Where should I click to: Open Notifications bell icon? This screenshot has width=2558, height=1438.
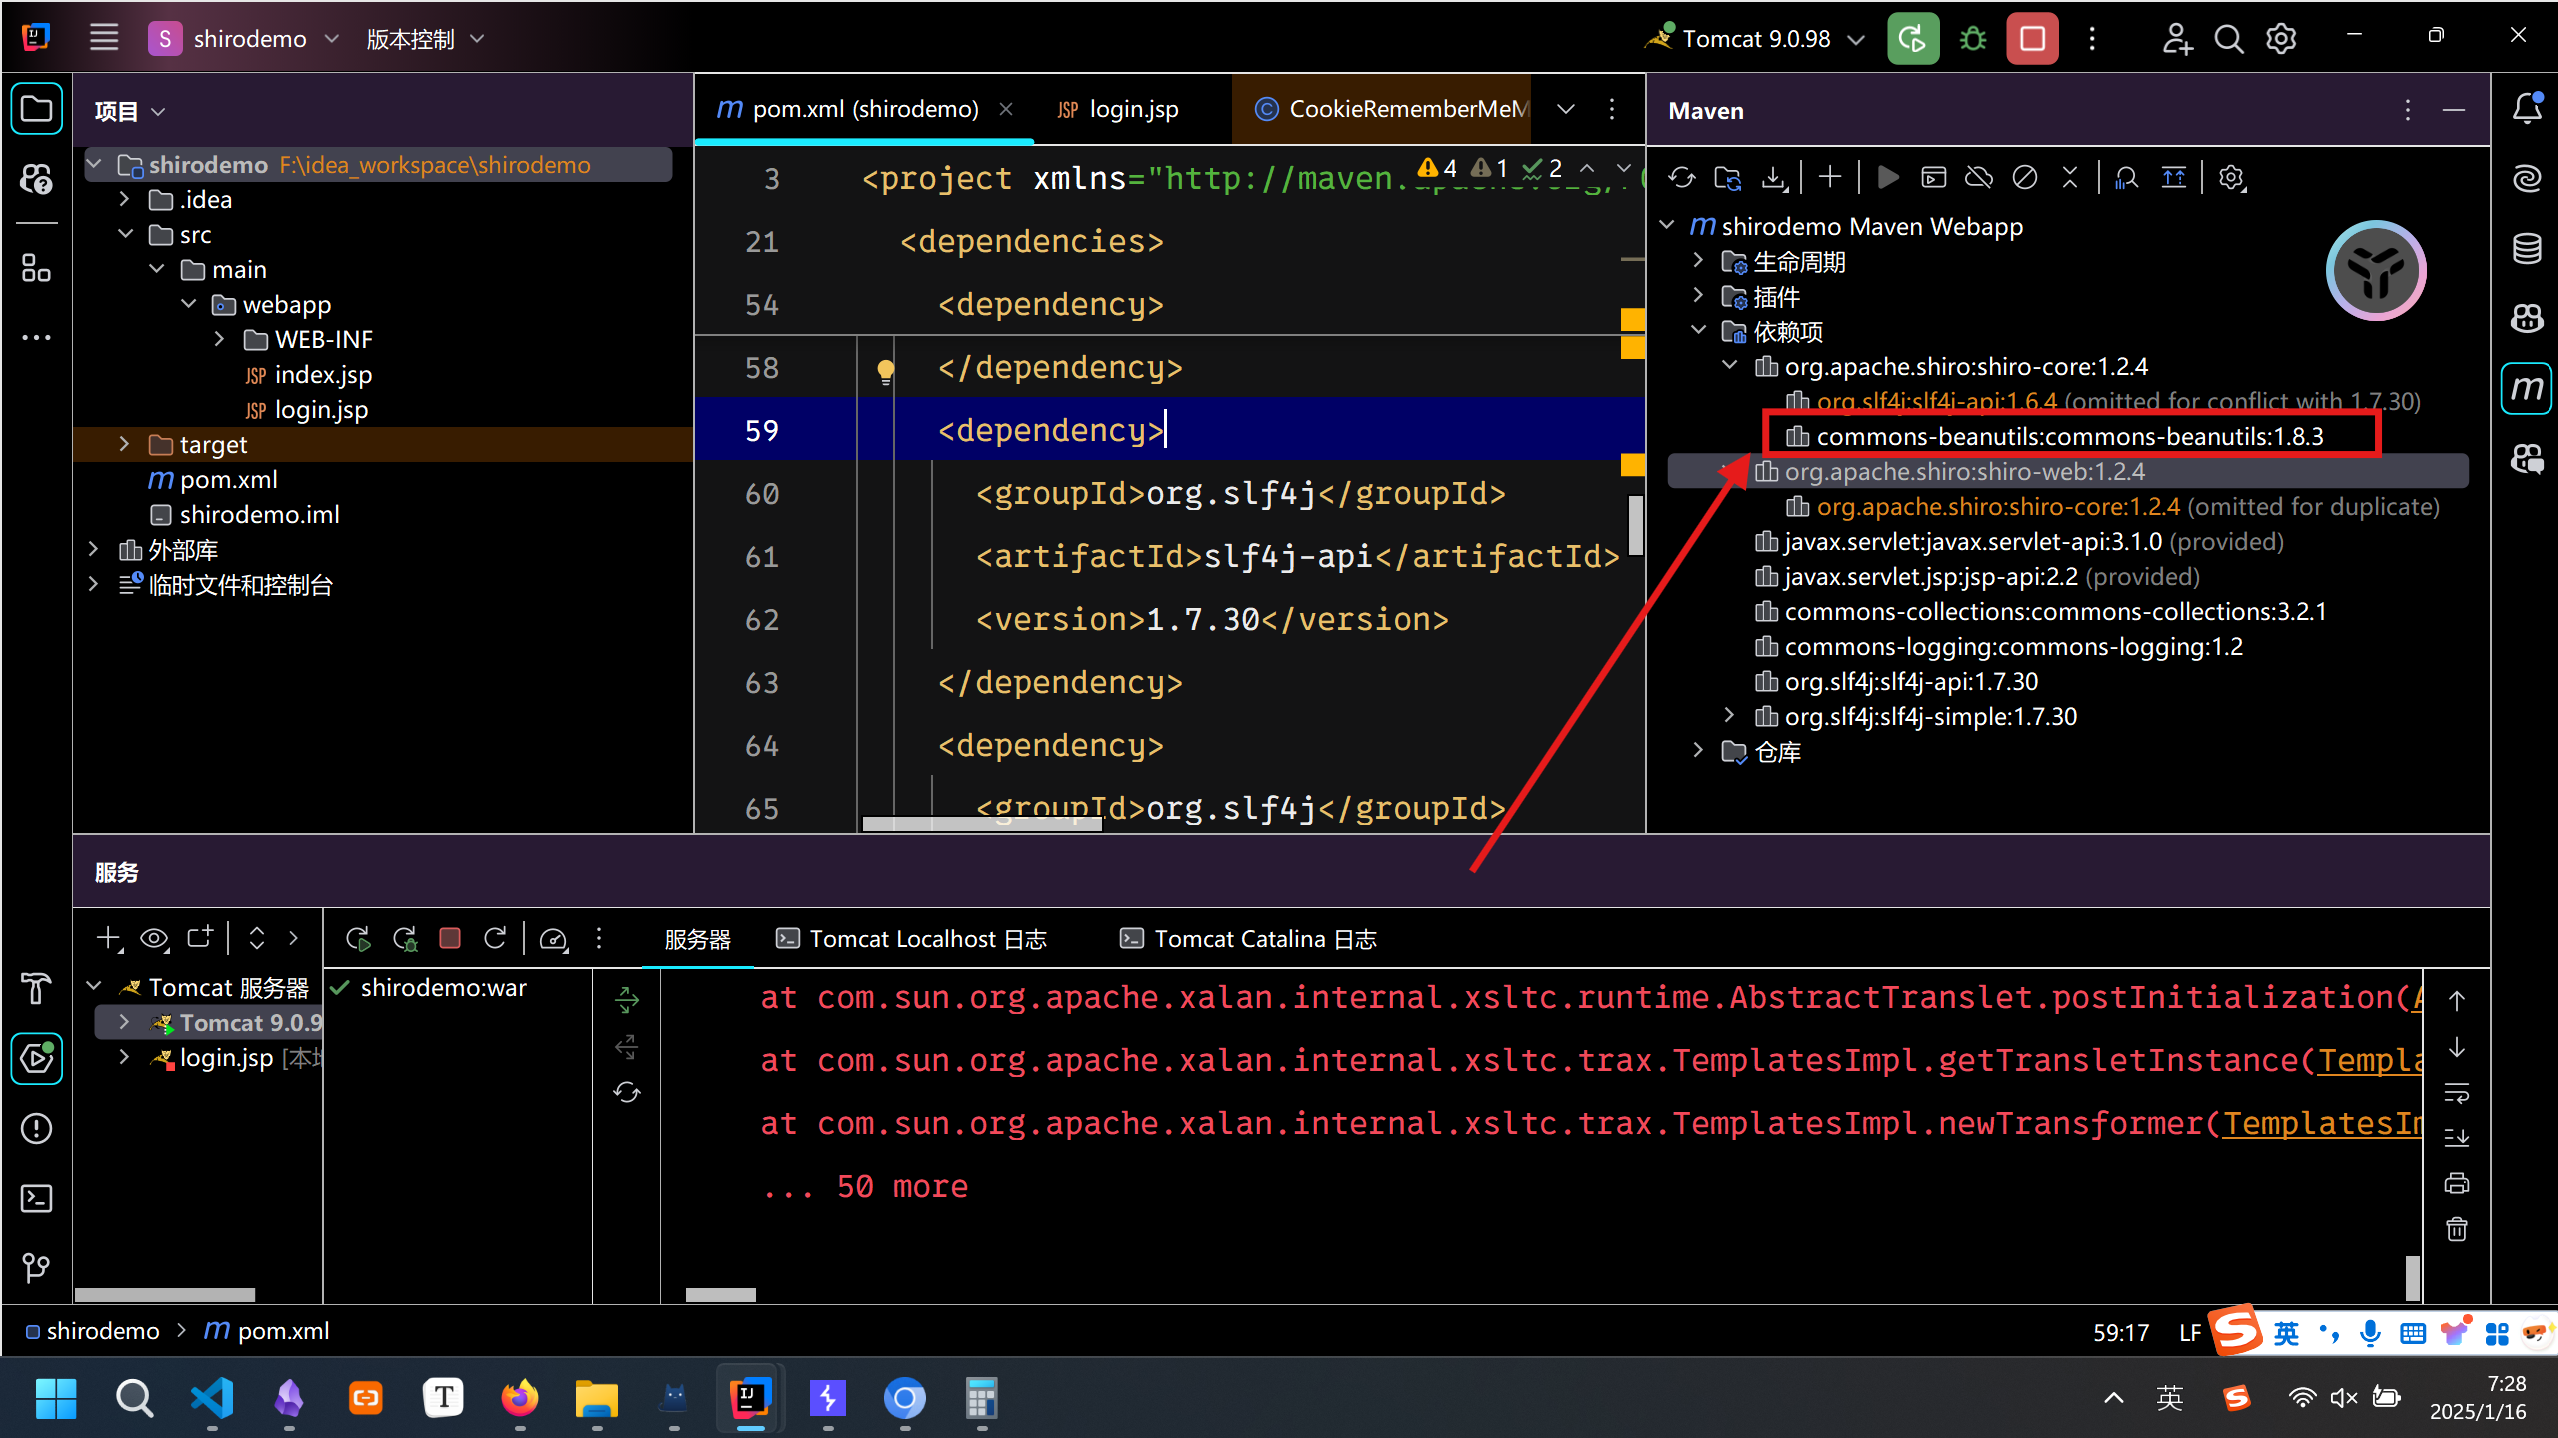click(2527, 107)
